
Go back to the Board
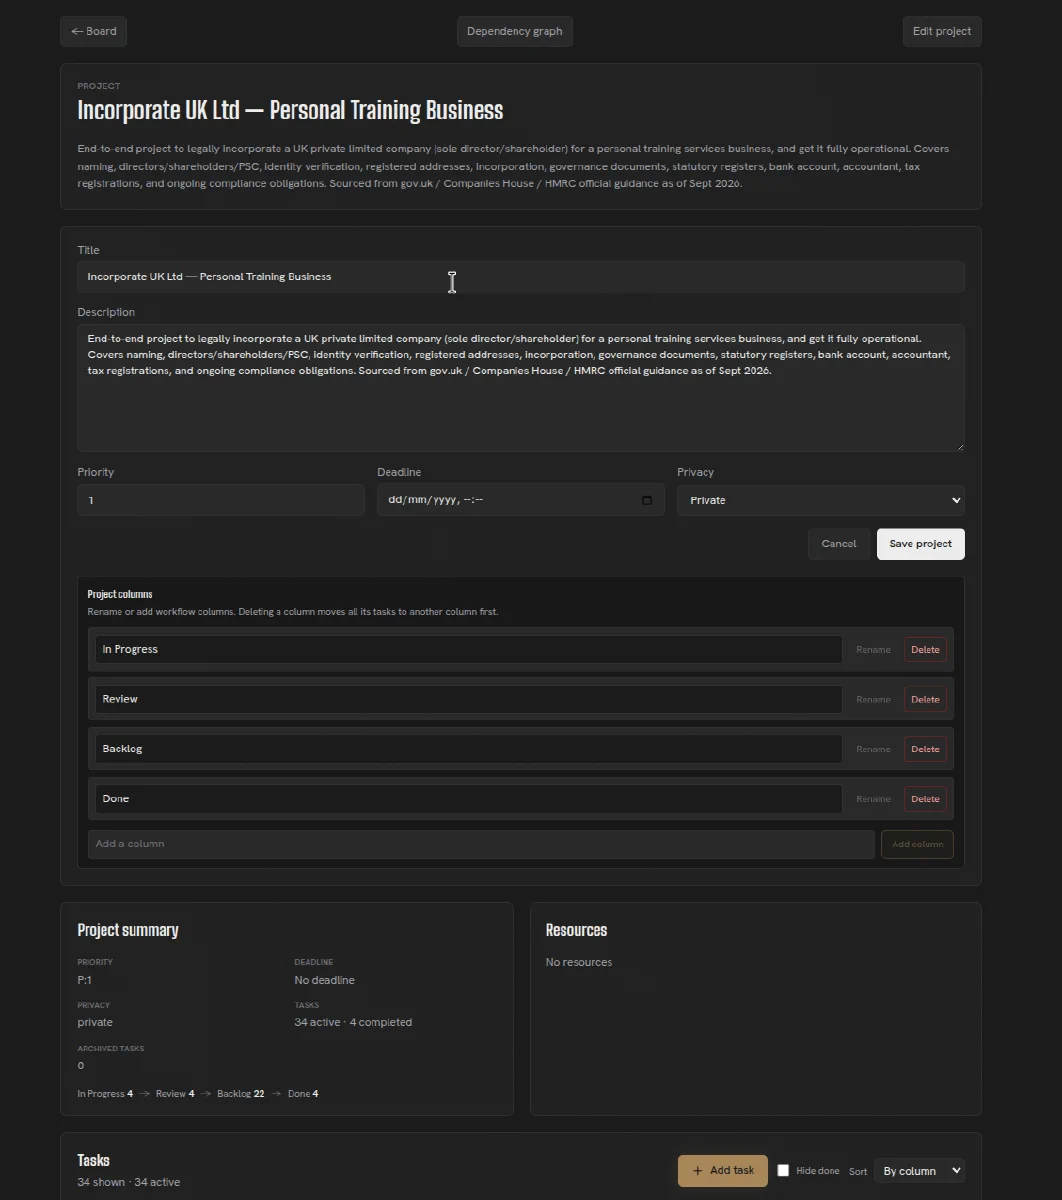pyautogui.click(x=93, y=31)
